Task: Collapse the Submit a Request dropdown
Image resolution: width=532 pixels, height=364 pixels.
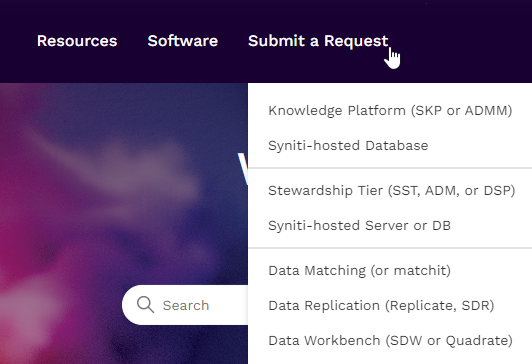Action: (x=318, y=41)
